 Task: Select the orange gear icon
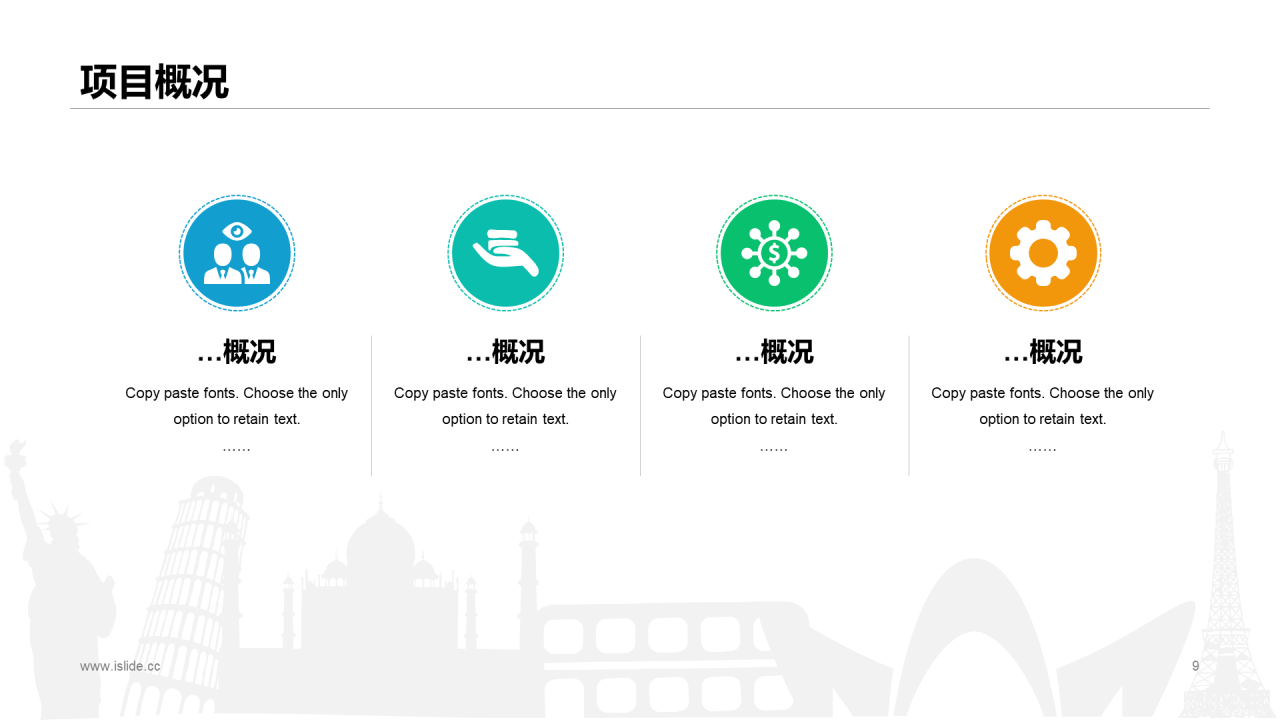coord(1043,253)
